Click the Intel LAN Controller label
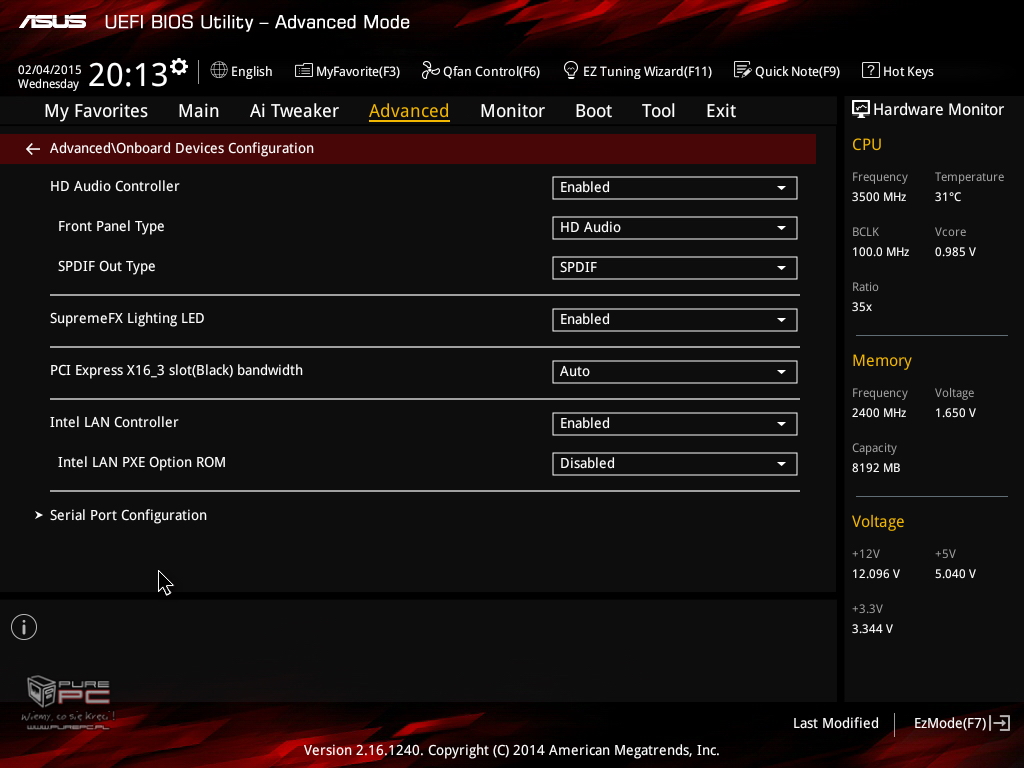1024x768 pixels. 114,423
